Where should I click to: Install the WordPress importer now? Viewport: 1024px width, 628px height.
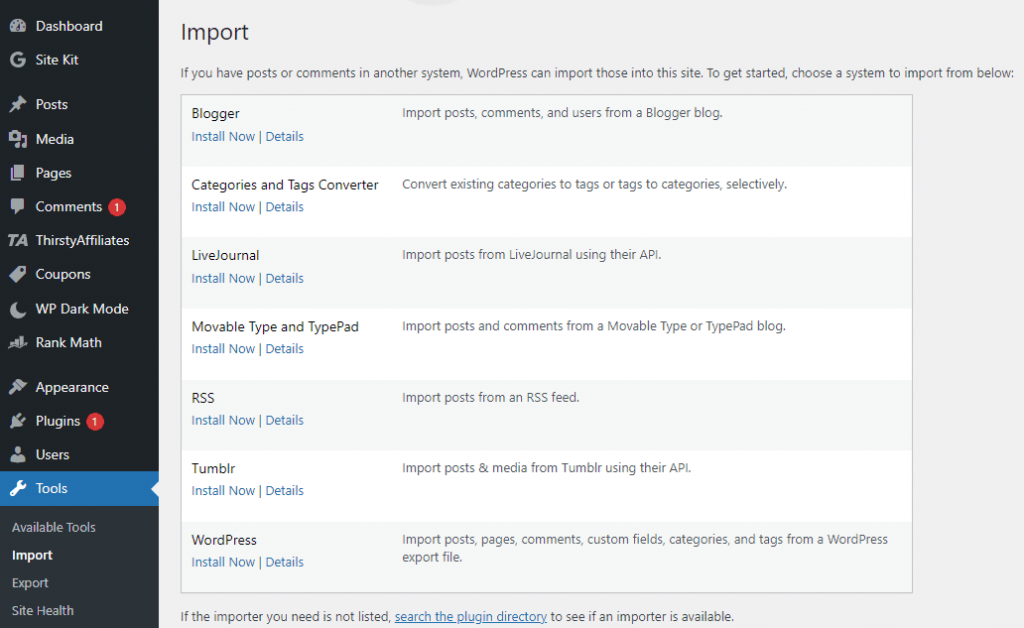point(223,562)
